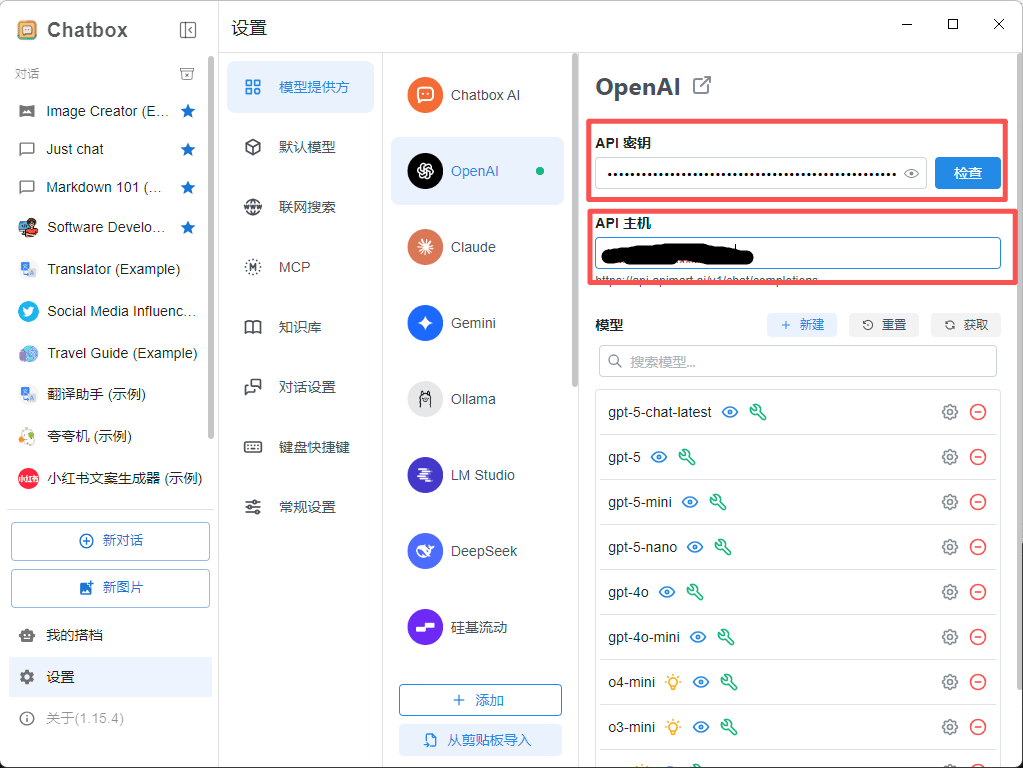This screenshot has height=768, width=1023.
Task: Select the MCP settings tab
Action: pyautogui.click(x=300, y=267)
